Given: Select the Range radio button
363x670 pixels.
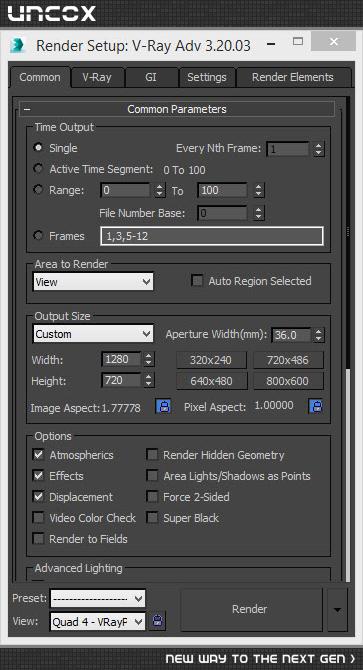Looking at the screenshot, I should point(39,189).
